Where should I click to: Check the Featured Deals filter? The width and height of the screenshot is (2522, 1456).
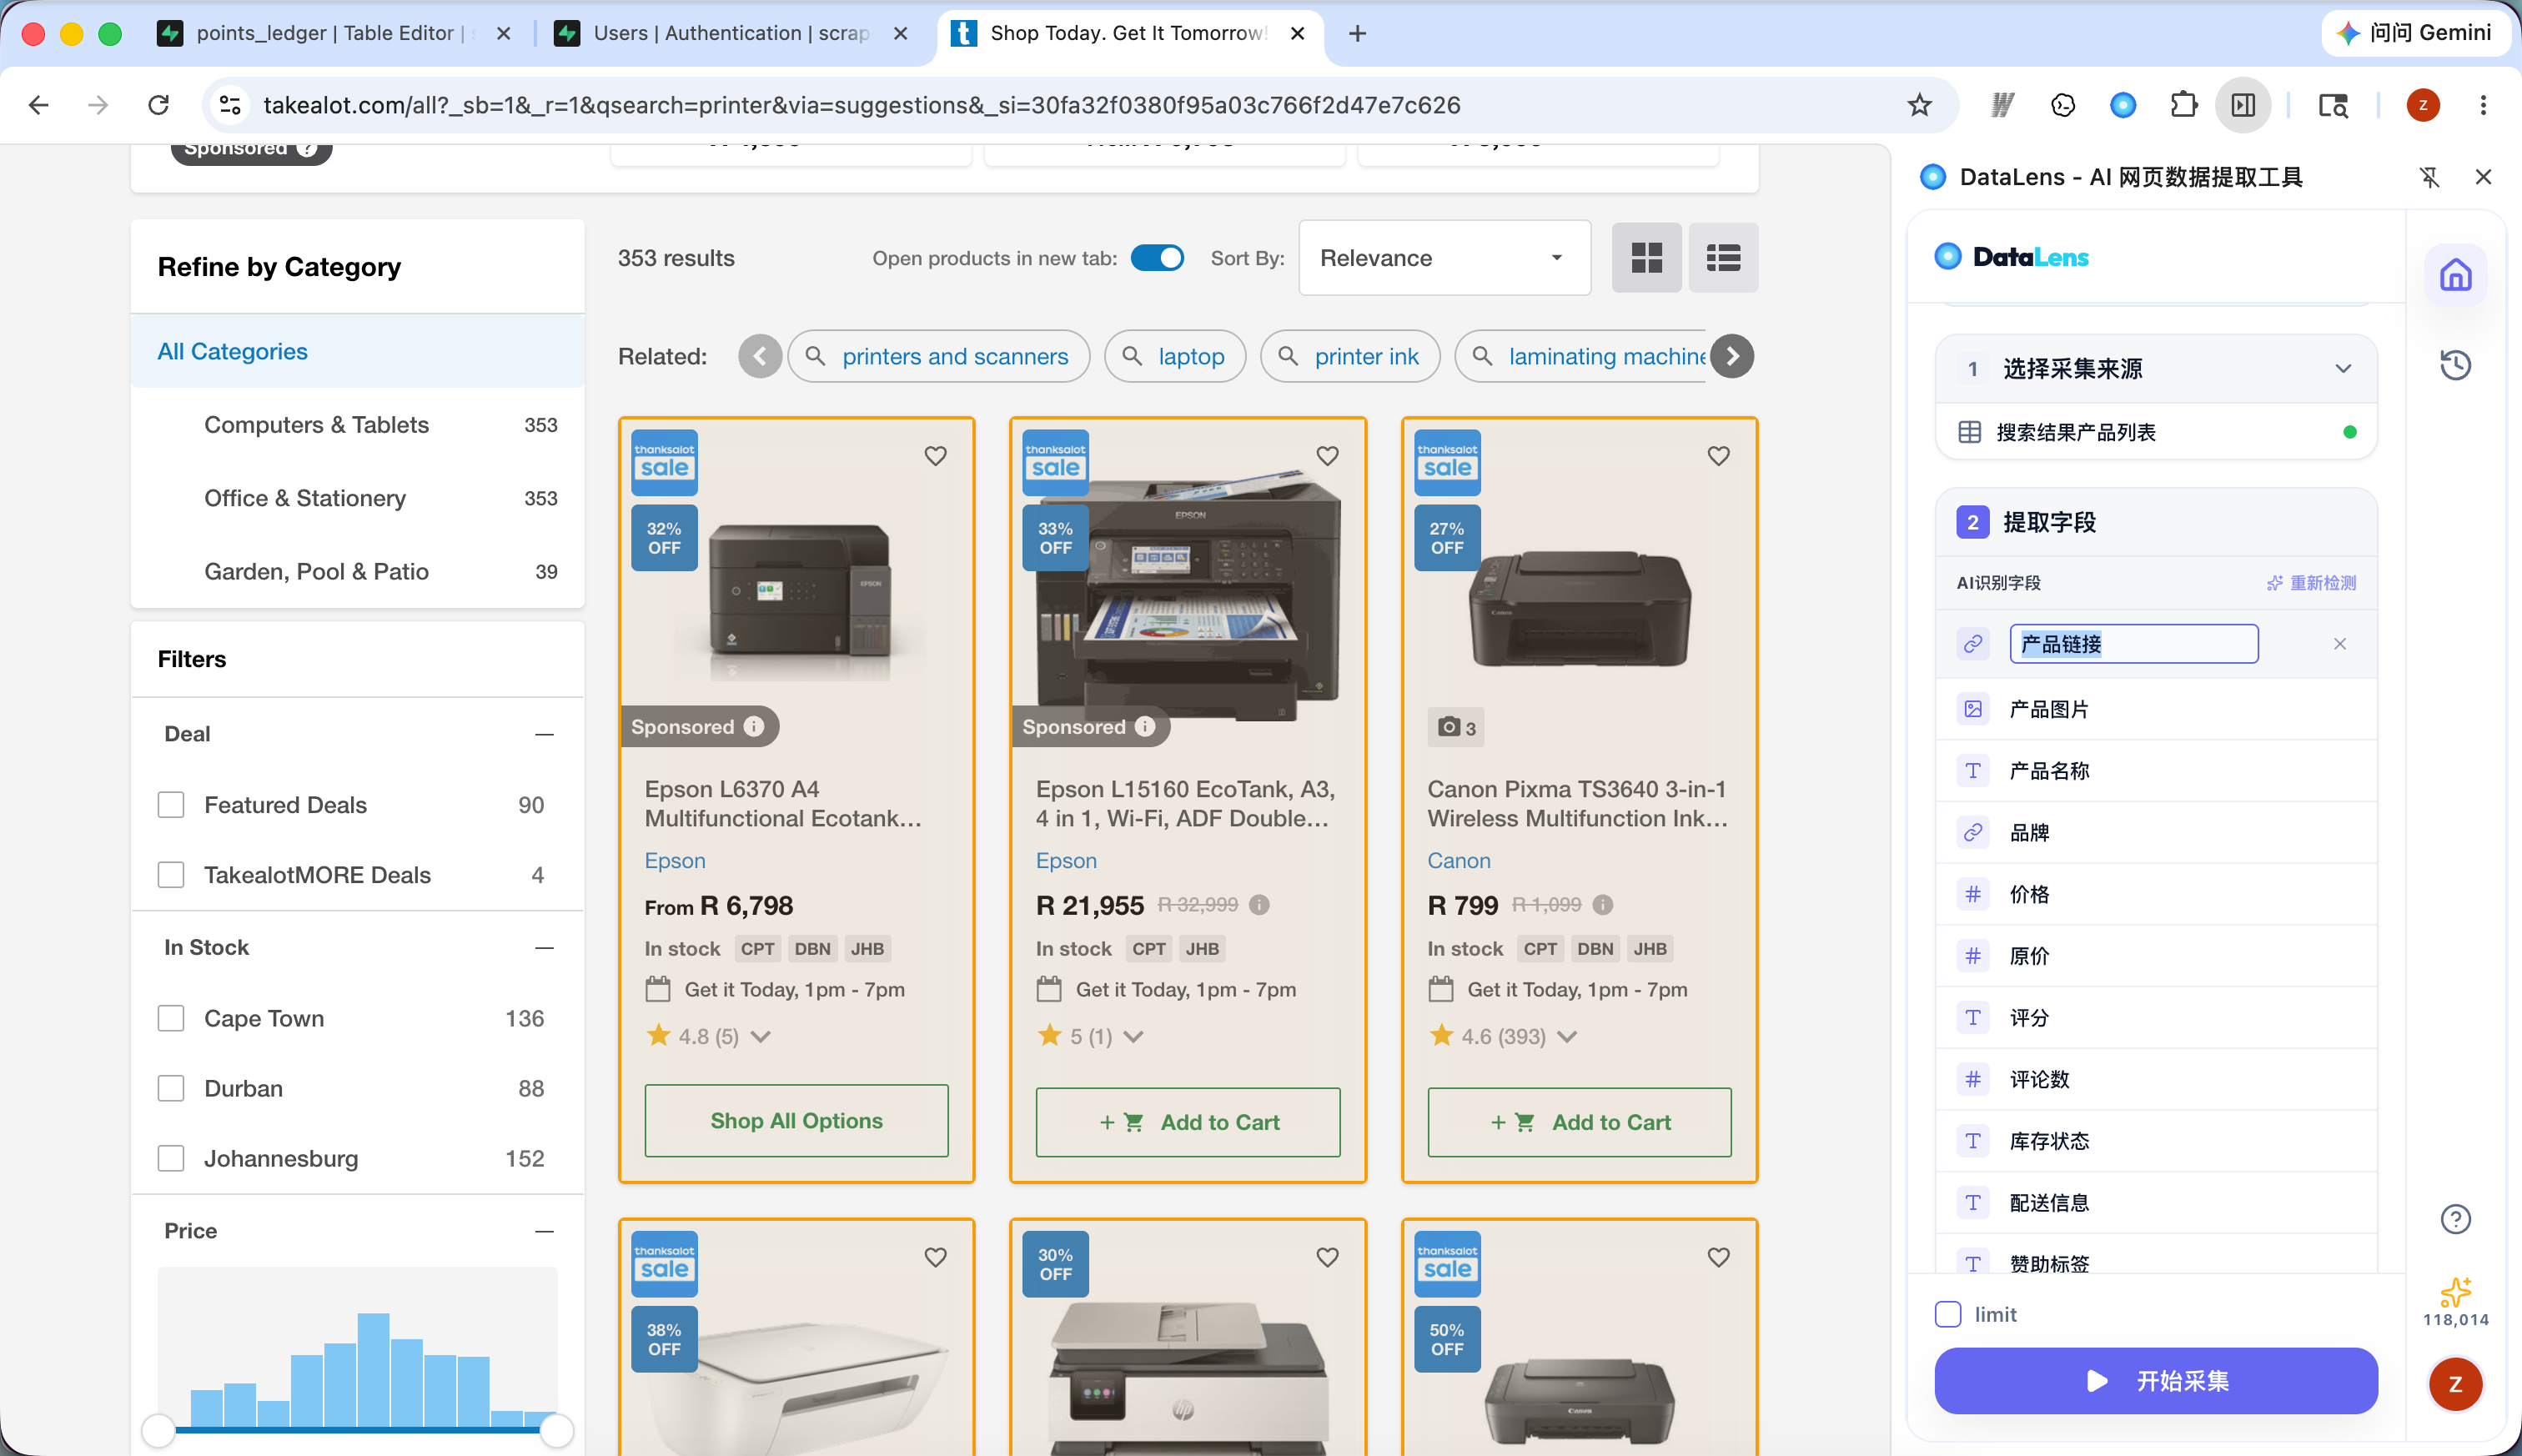point(171,805)
